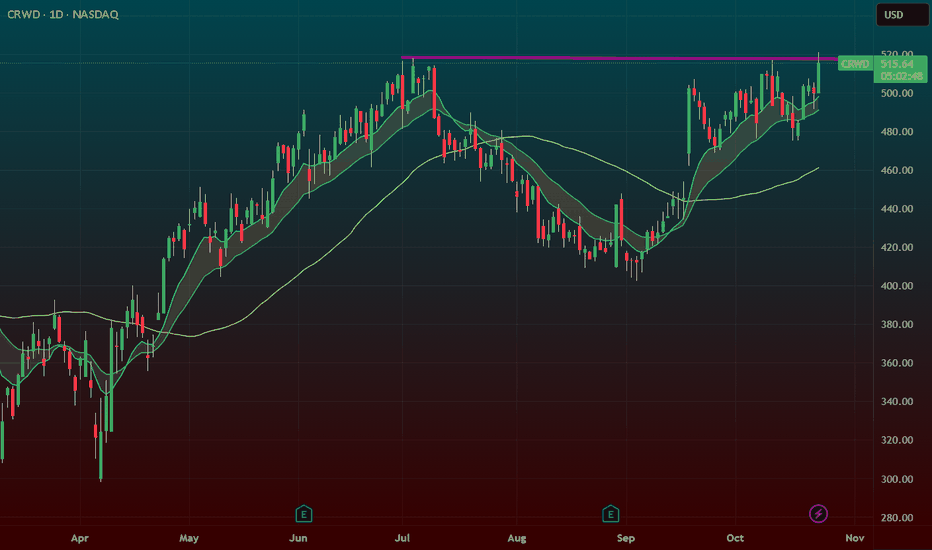
Task: Select the purple horizontal resistance line
Action: click(600, 58)
